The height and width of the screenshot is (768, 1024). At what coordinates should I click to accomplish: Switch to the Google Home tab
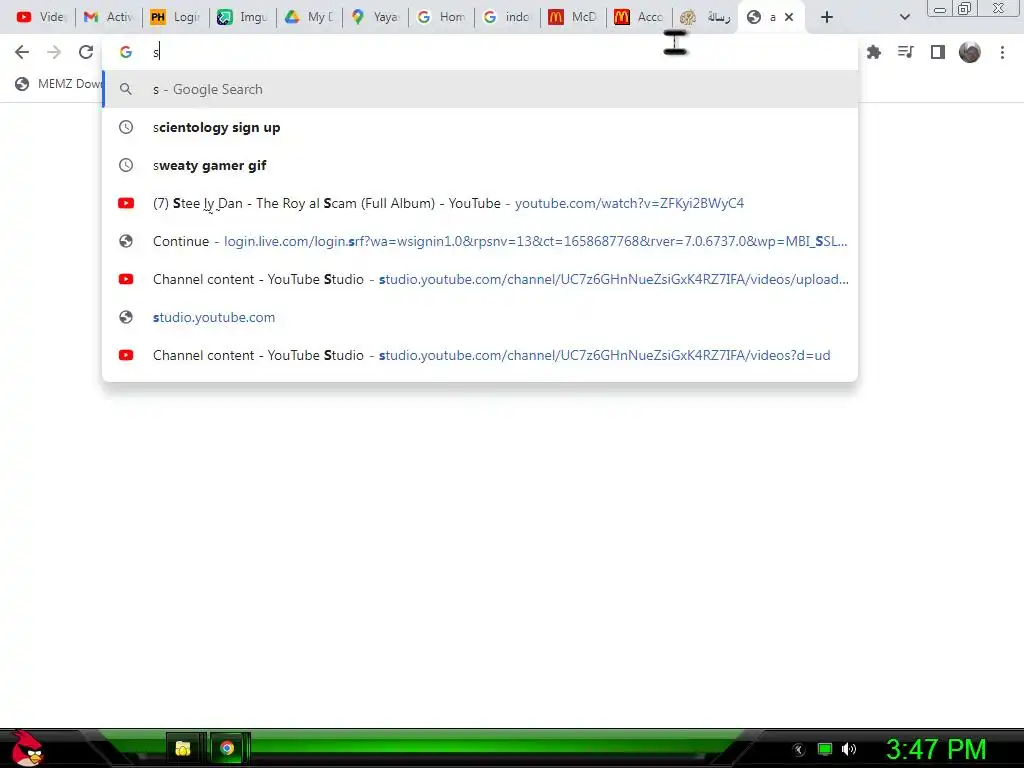(442, 17)
